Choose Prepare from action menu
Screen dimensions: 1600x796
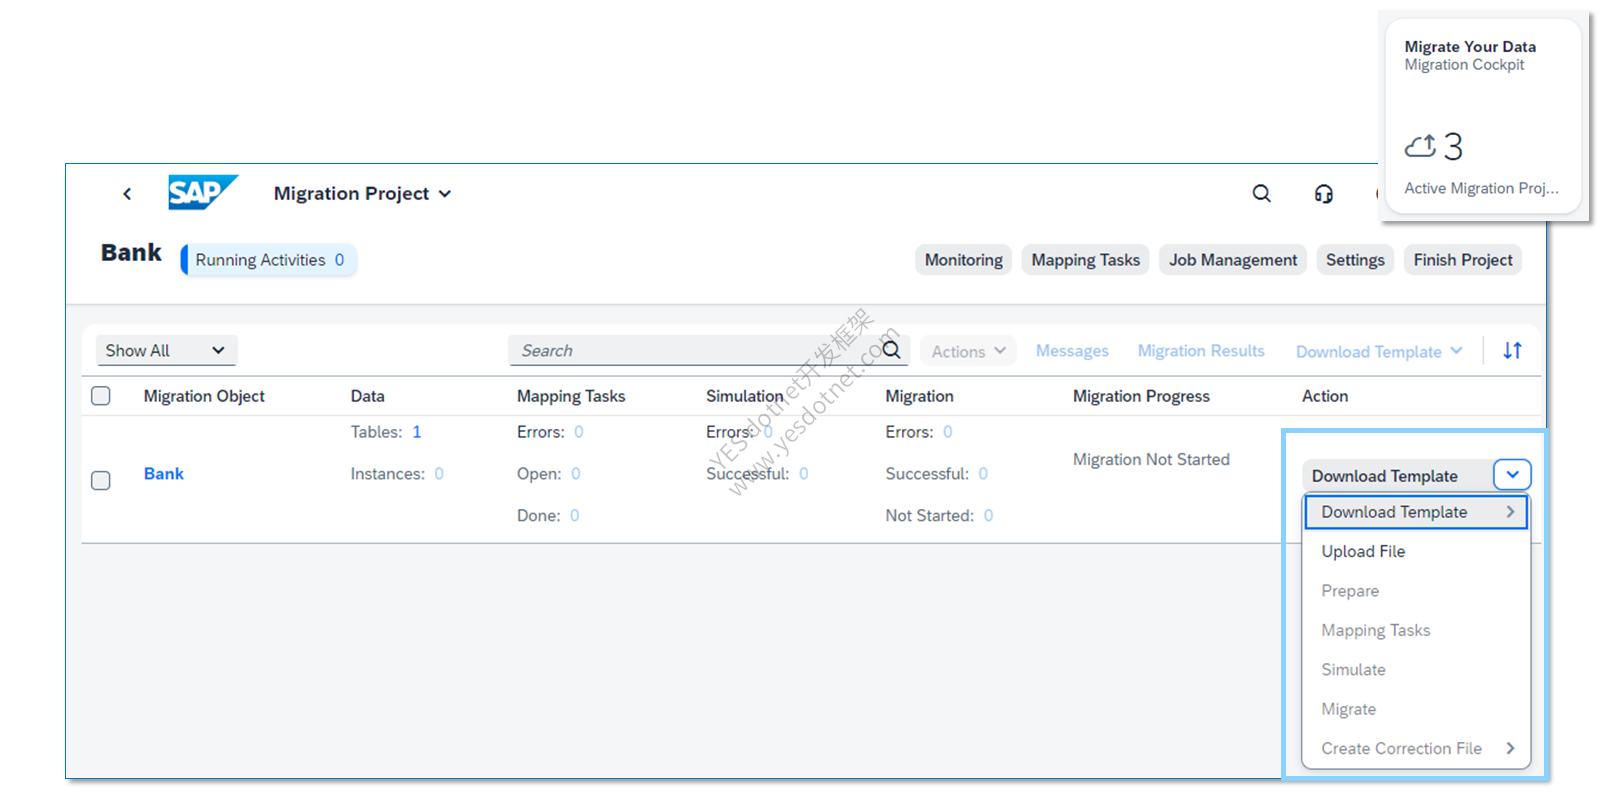point(1416,591)
